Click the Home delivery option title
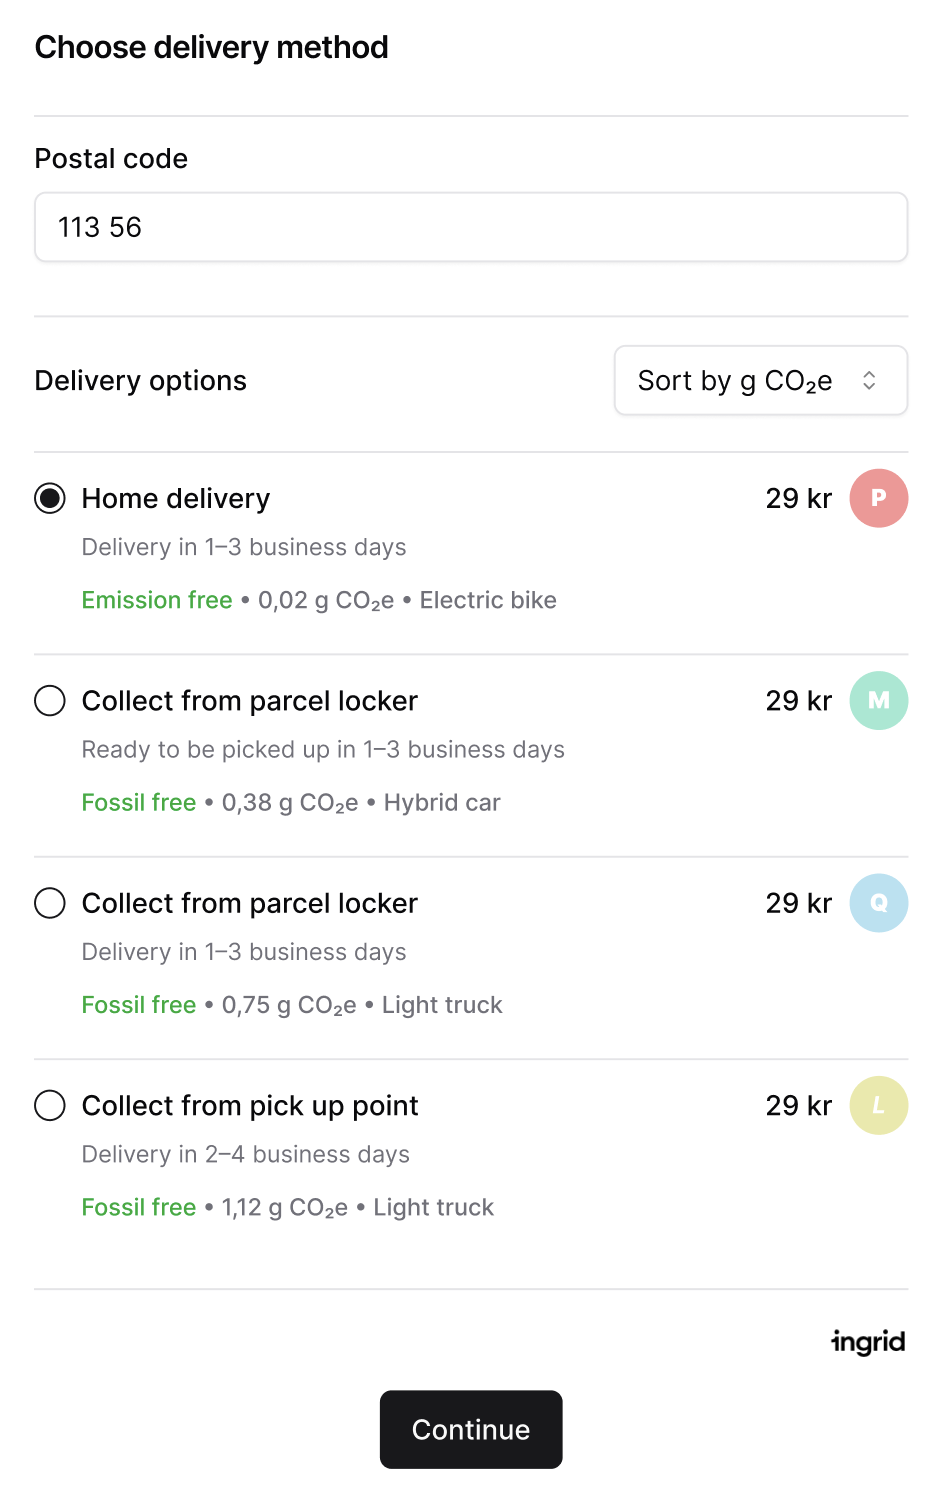 (176, 498)
